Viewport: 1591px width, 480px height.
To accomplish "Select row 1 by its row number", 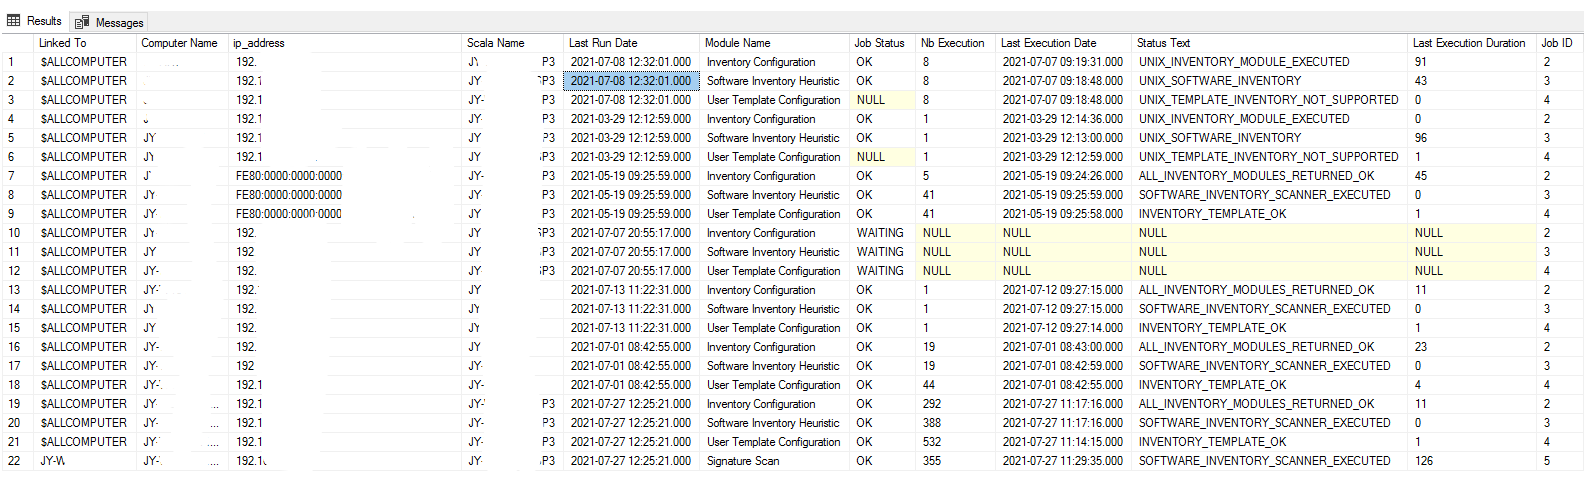I will click(x=12, y=62).
